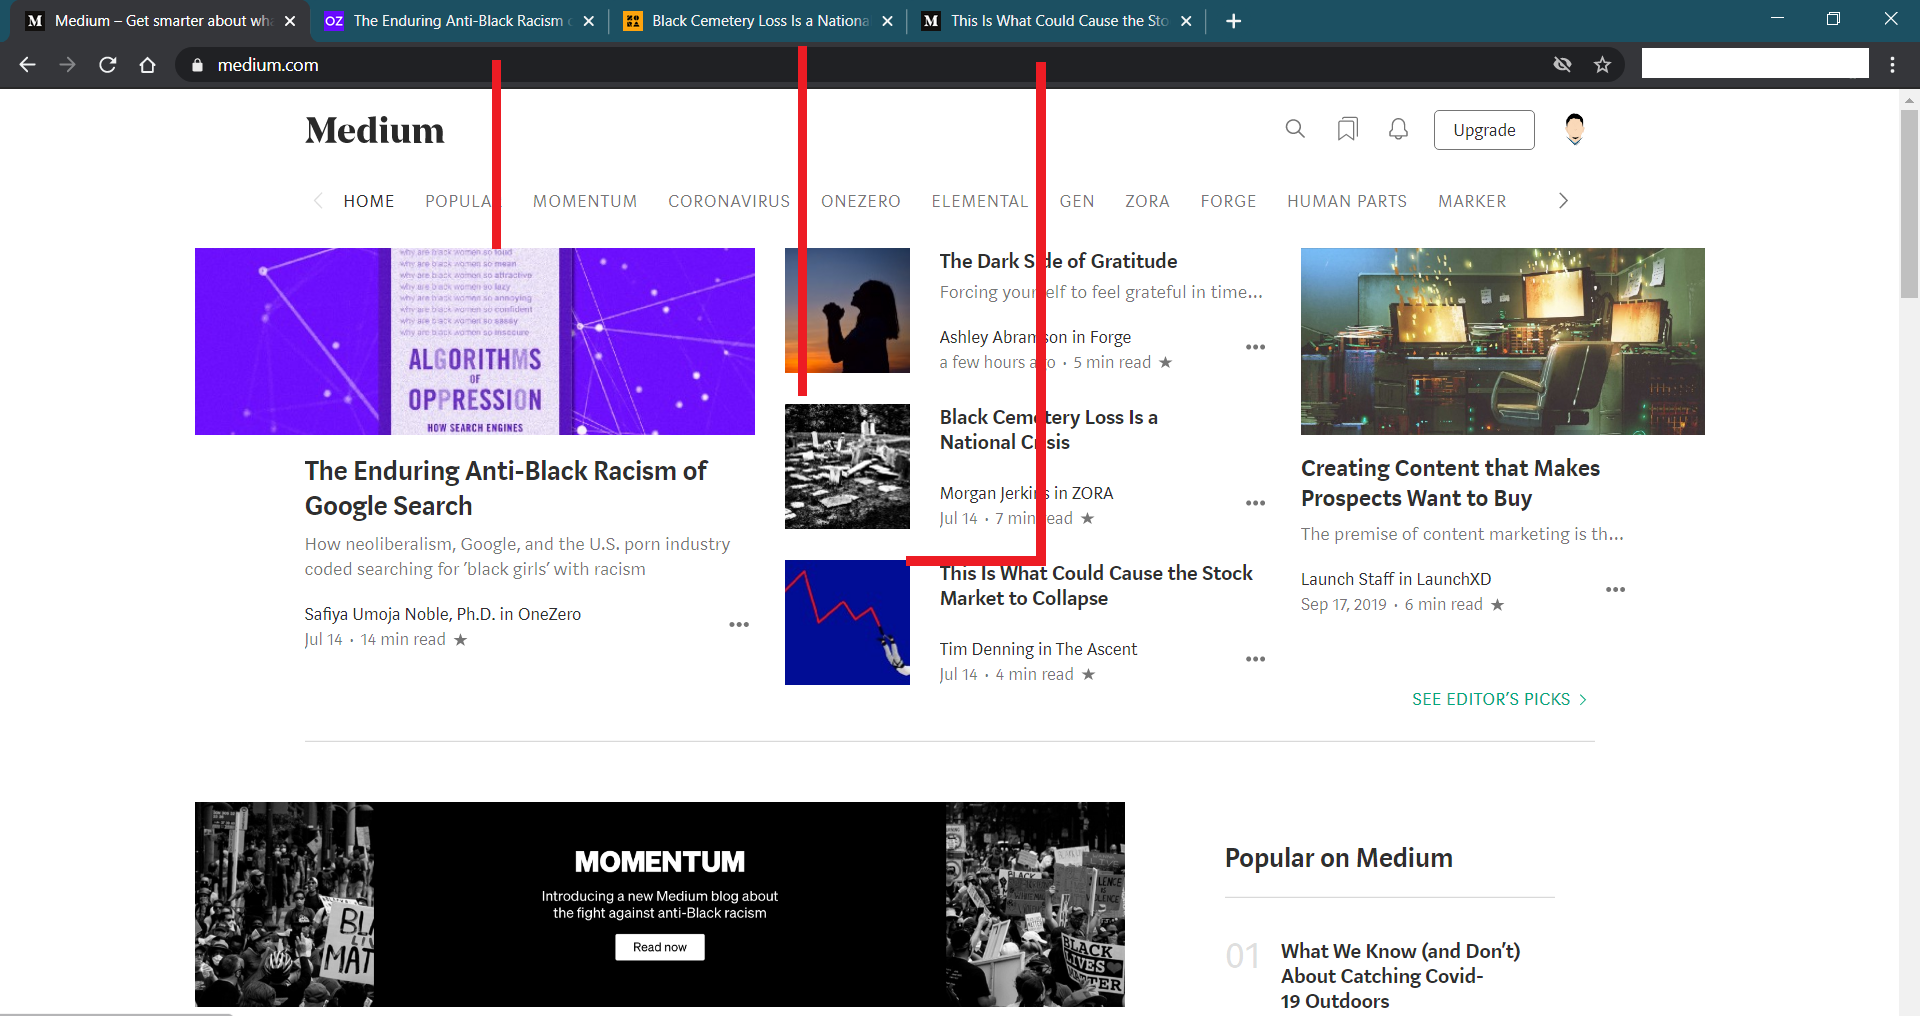Viewport: 1920px width, 1016px height.
Task: Click the browser Back arrow
Action: coord(27,65)
